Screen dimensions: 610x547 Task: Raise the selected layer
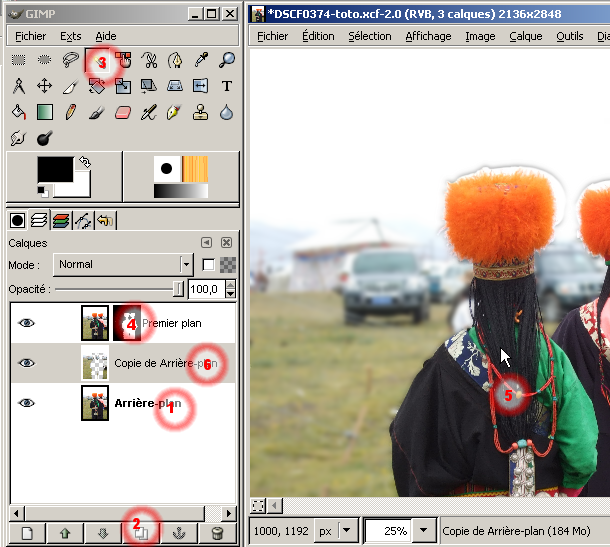tap(65, 533)
